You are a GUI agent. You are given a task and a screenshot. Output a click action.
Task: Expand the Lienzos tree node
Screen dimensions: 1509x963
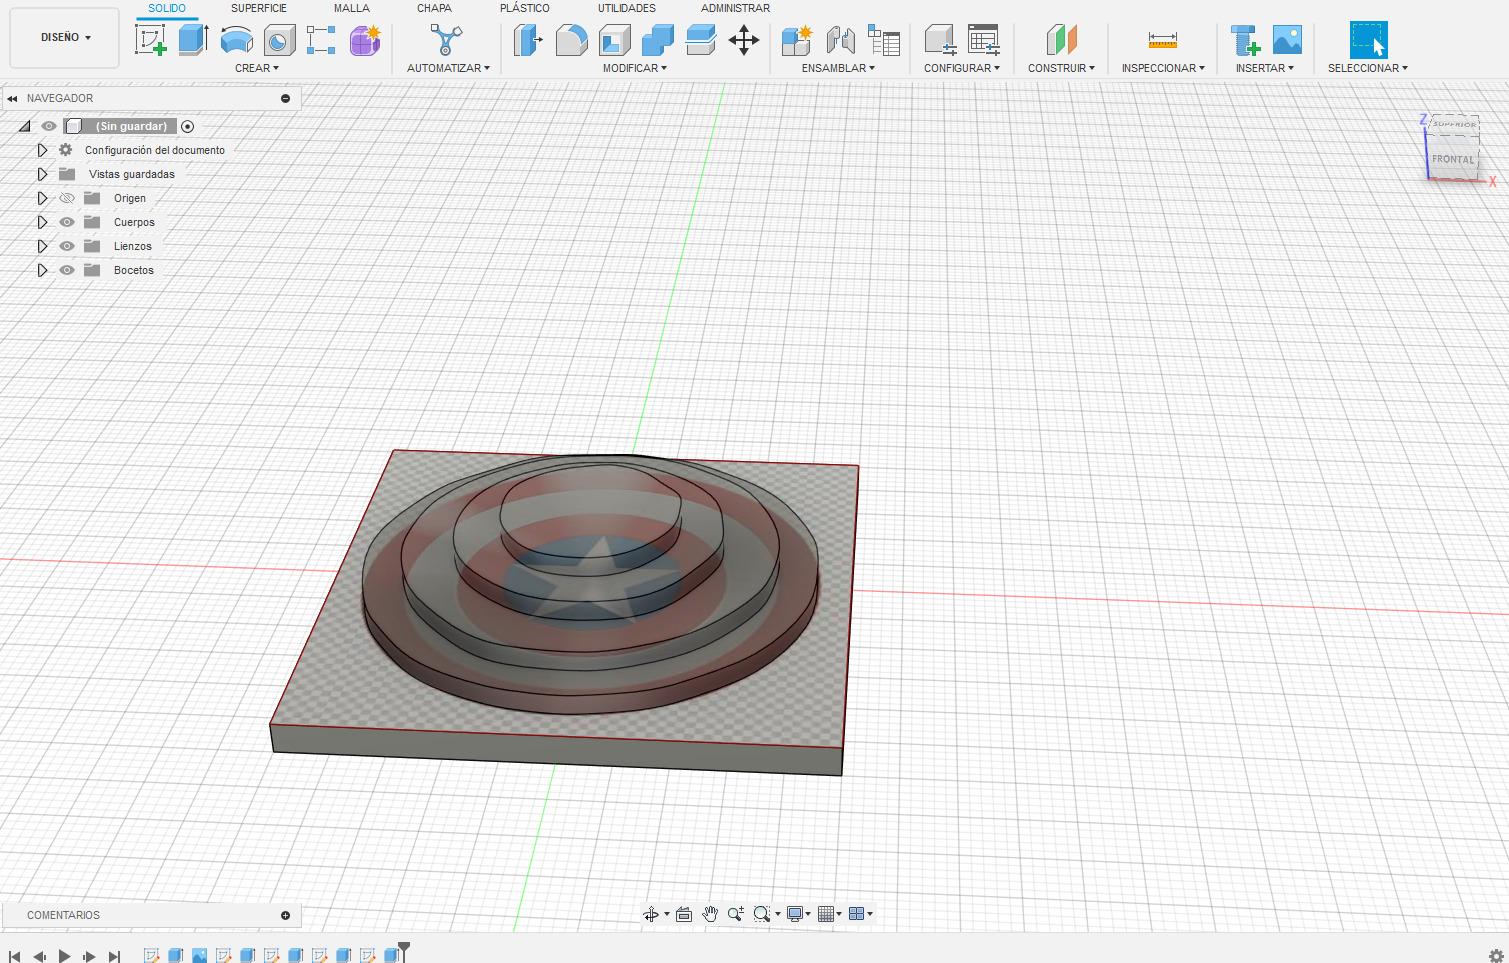(x=42, y=246)
